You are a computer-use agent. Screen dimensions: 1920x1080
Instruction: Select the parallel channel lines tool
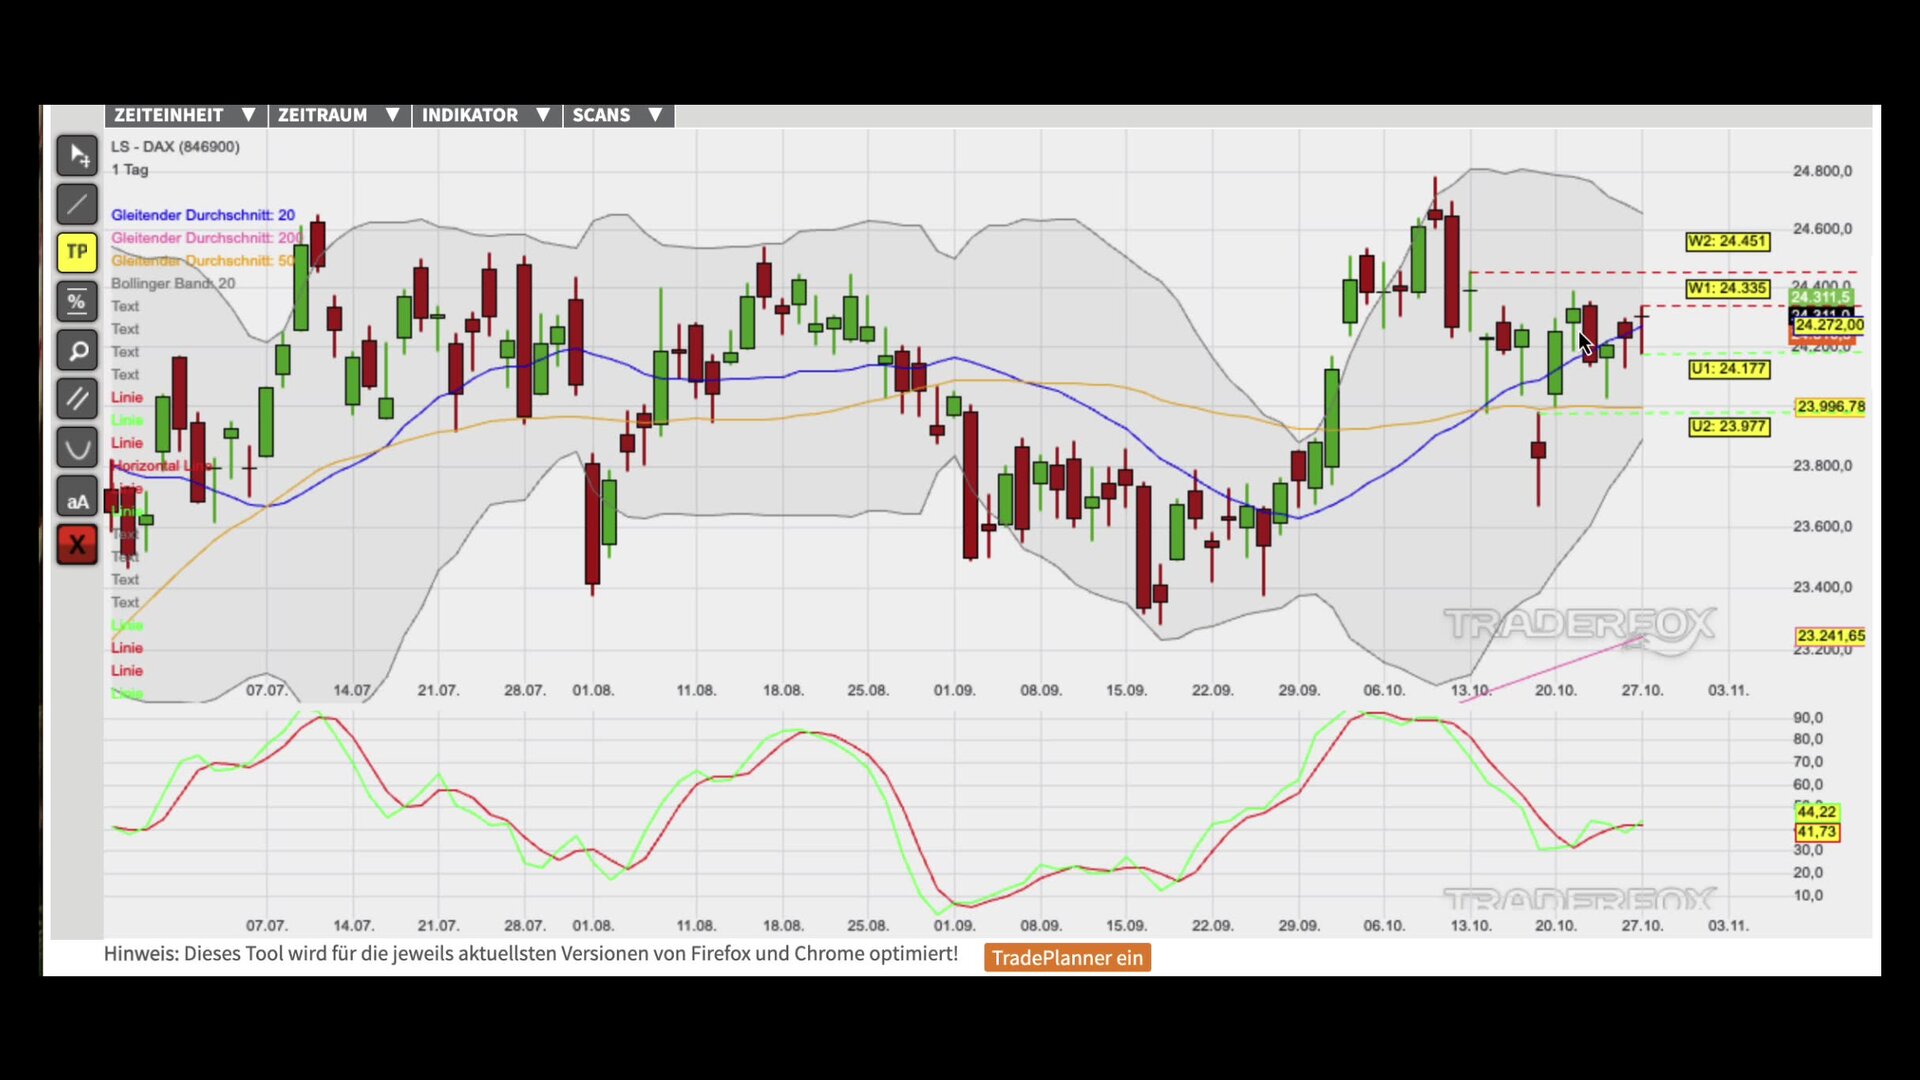point(77,399)
